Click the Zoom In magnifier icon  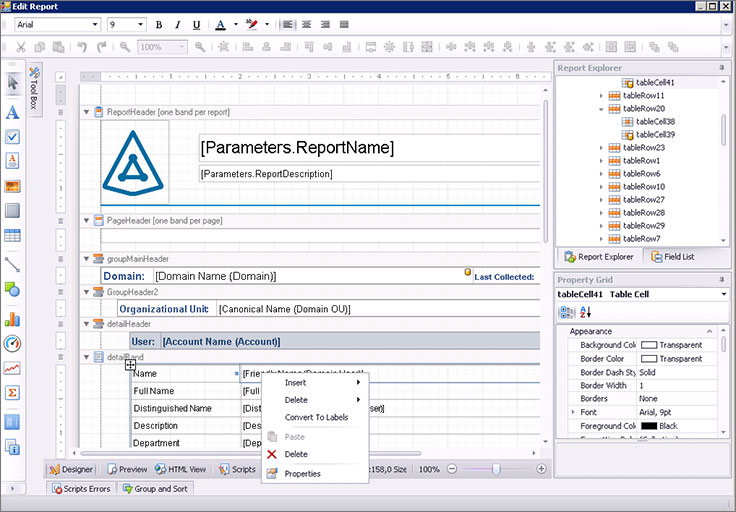click(x=200, y=47)
